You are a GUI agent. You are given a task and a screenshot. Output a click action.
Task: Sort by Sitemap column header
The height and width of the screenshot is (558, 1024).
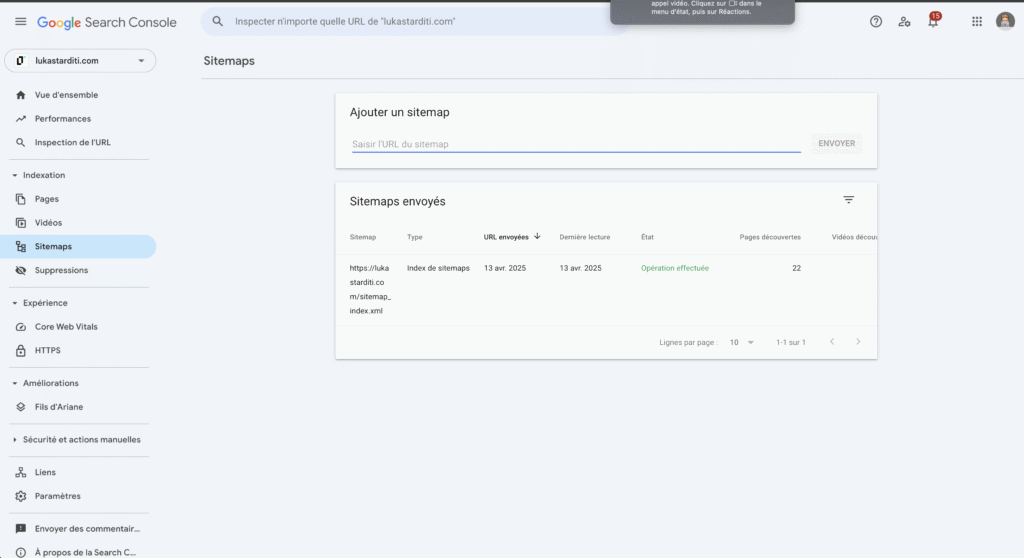point(362,237)
